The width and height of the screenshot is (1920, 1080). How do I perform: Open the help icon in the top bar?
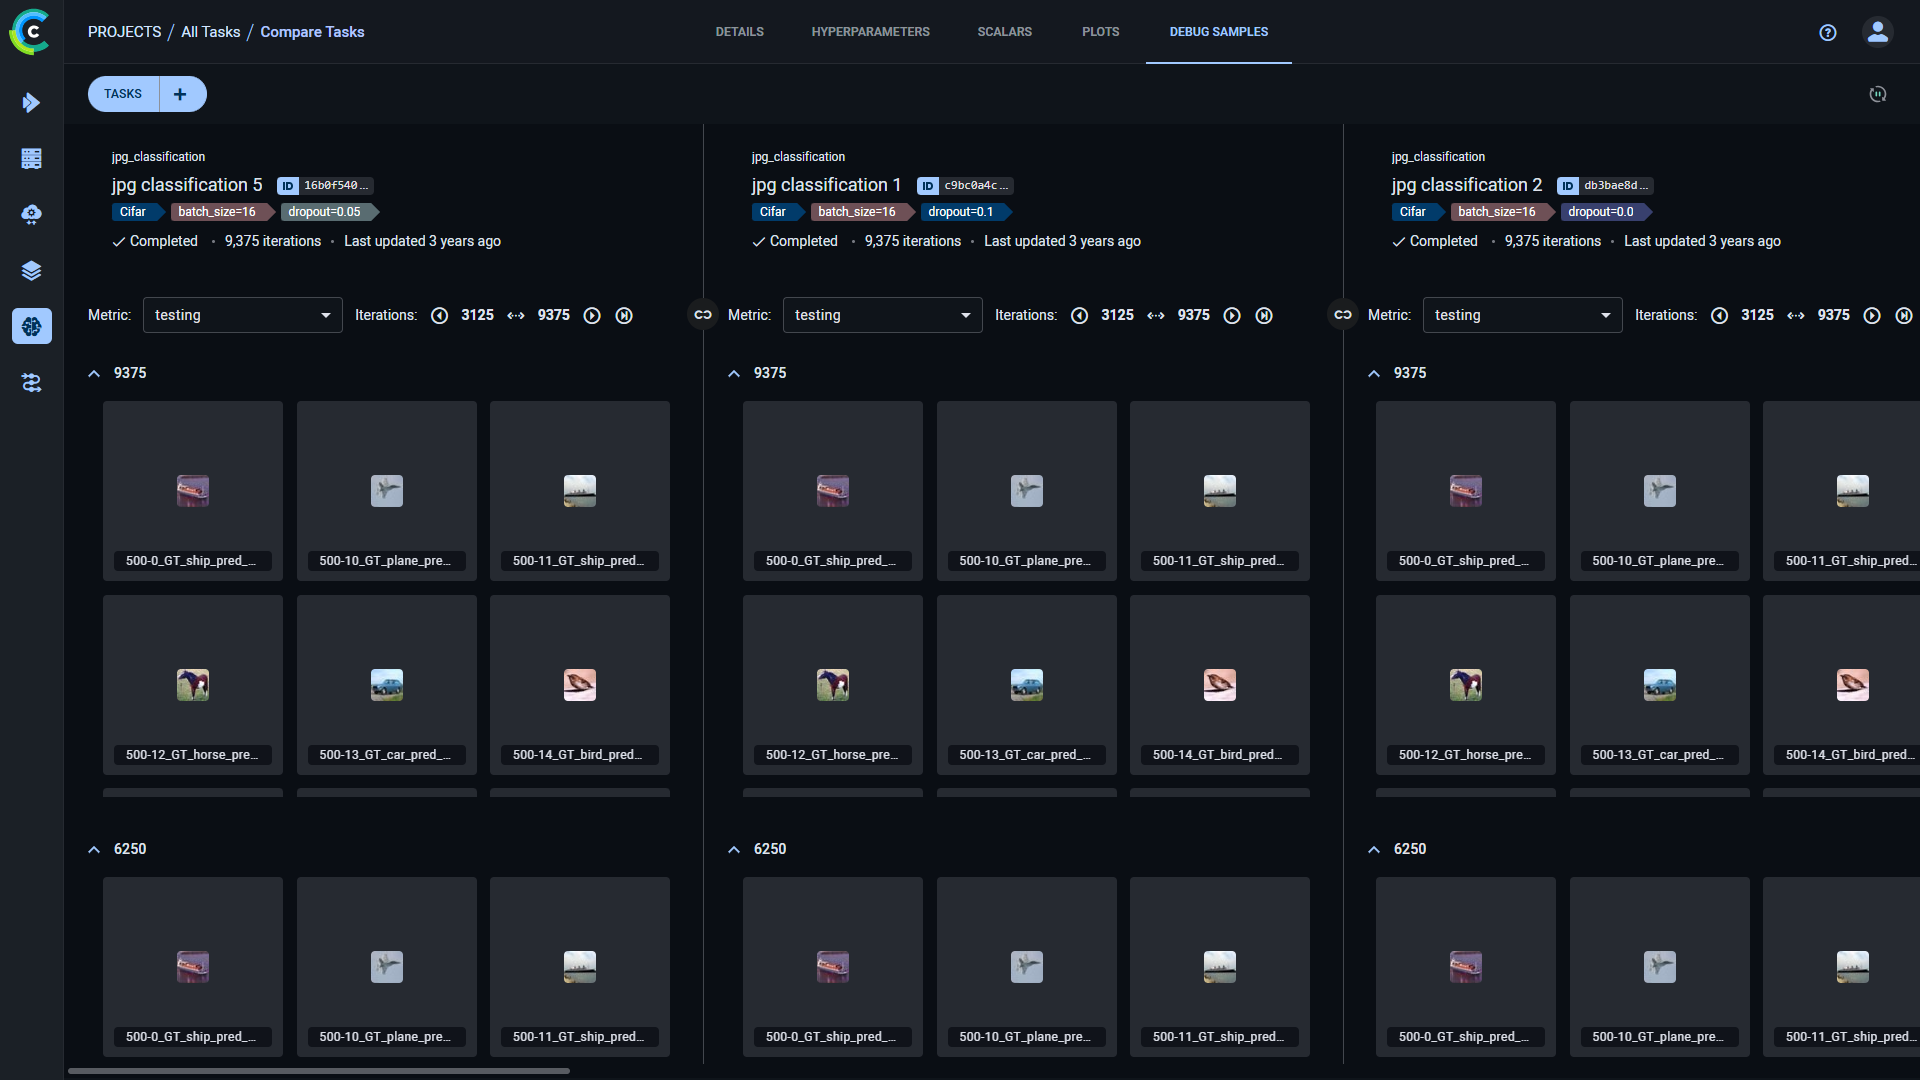pyautogui.click(x=1828, y=32)
